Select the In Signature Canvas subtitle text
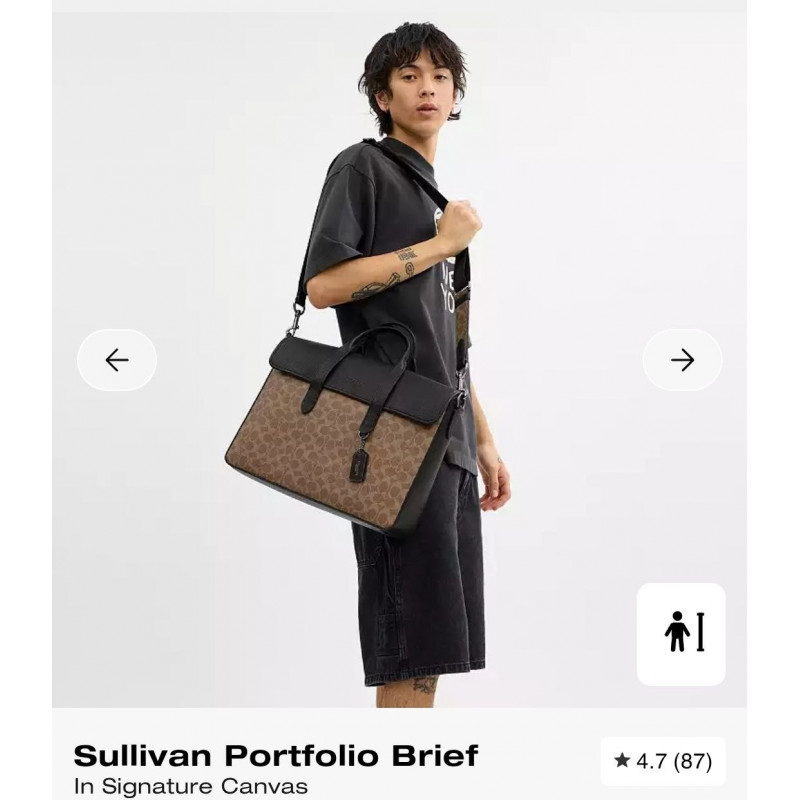 (191, 786)
